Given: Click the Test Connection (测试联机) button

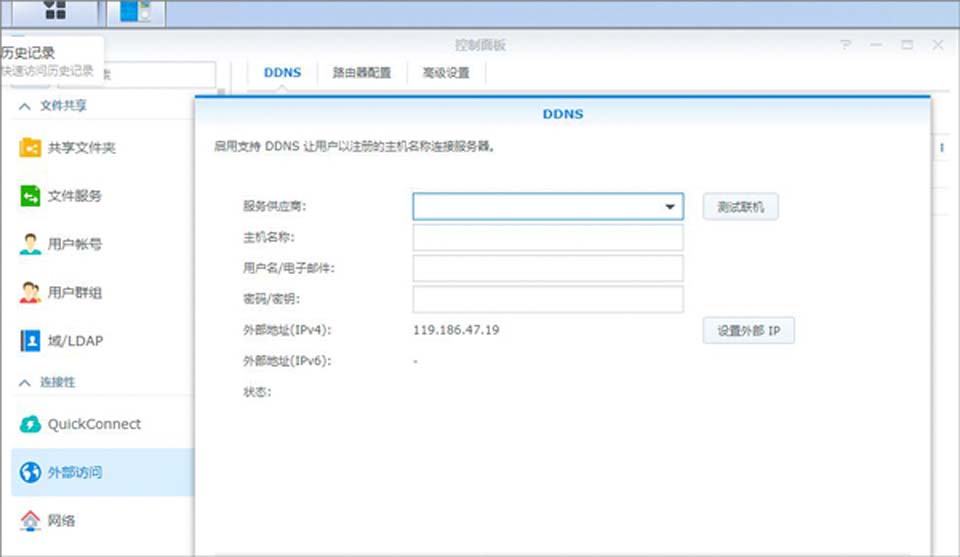Looking at the screenshot, I should [x=740, y=207].
